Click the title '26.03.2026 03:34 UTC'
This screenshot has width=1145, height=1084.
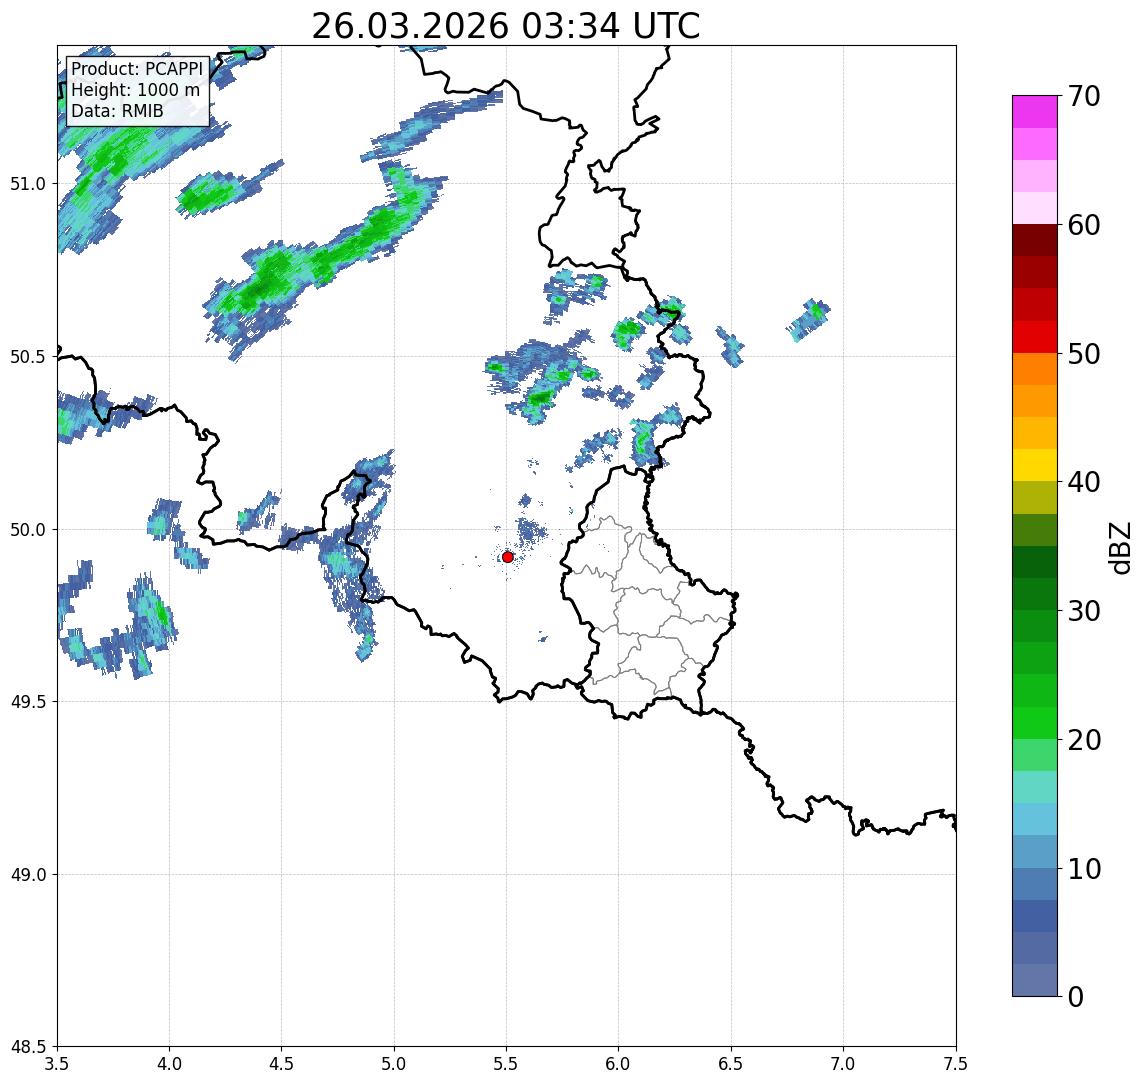tap(506, 26)
